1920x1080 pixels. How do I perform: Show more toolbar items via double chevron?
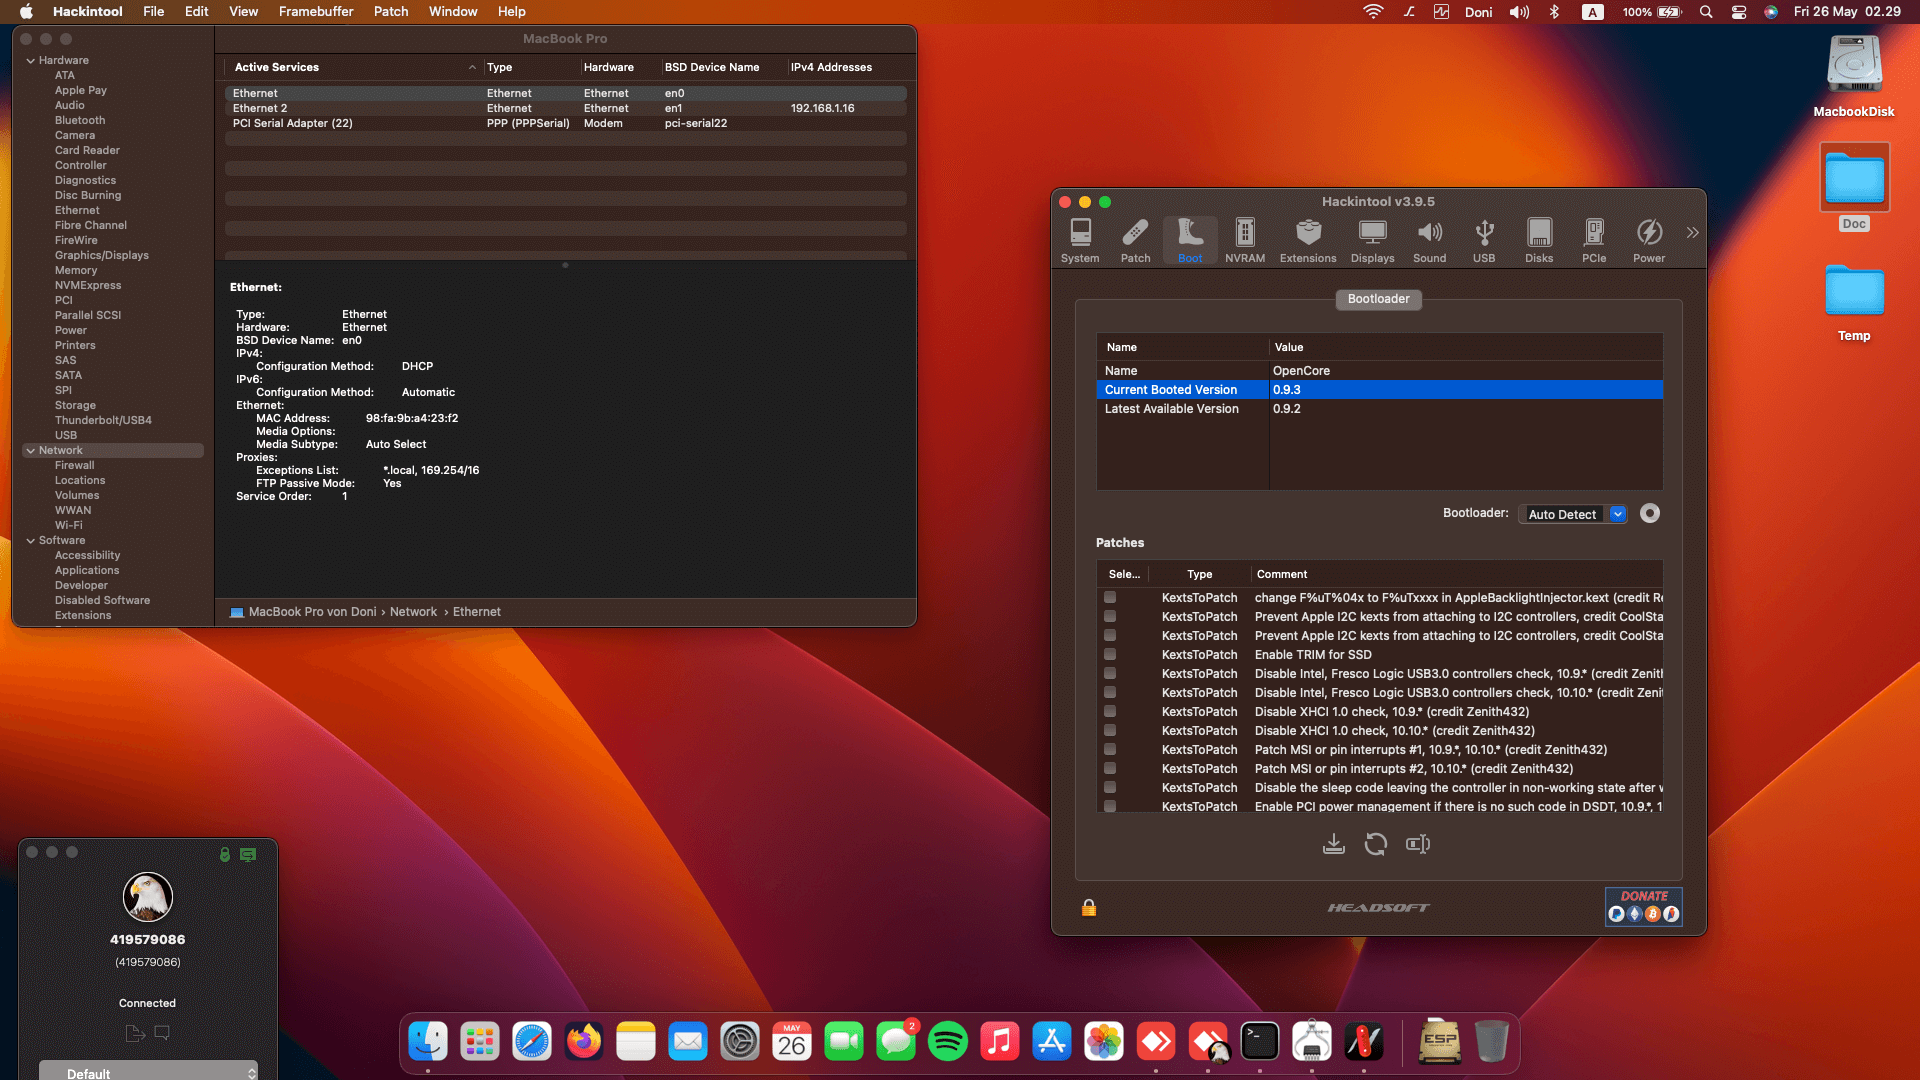point(1692,232)
